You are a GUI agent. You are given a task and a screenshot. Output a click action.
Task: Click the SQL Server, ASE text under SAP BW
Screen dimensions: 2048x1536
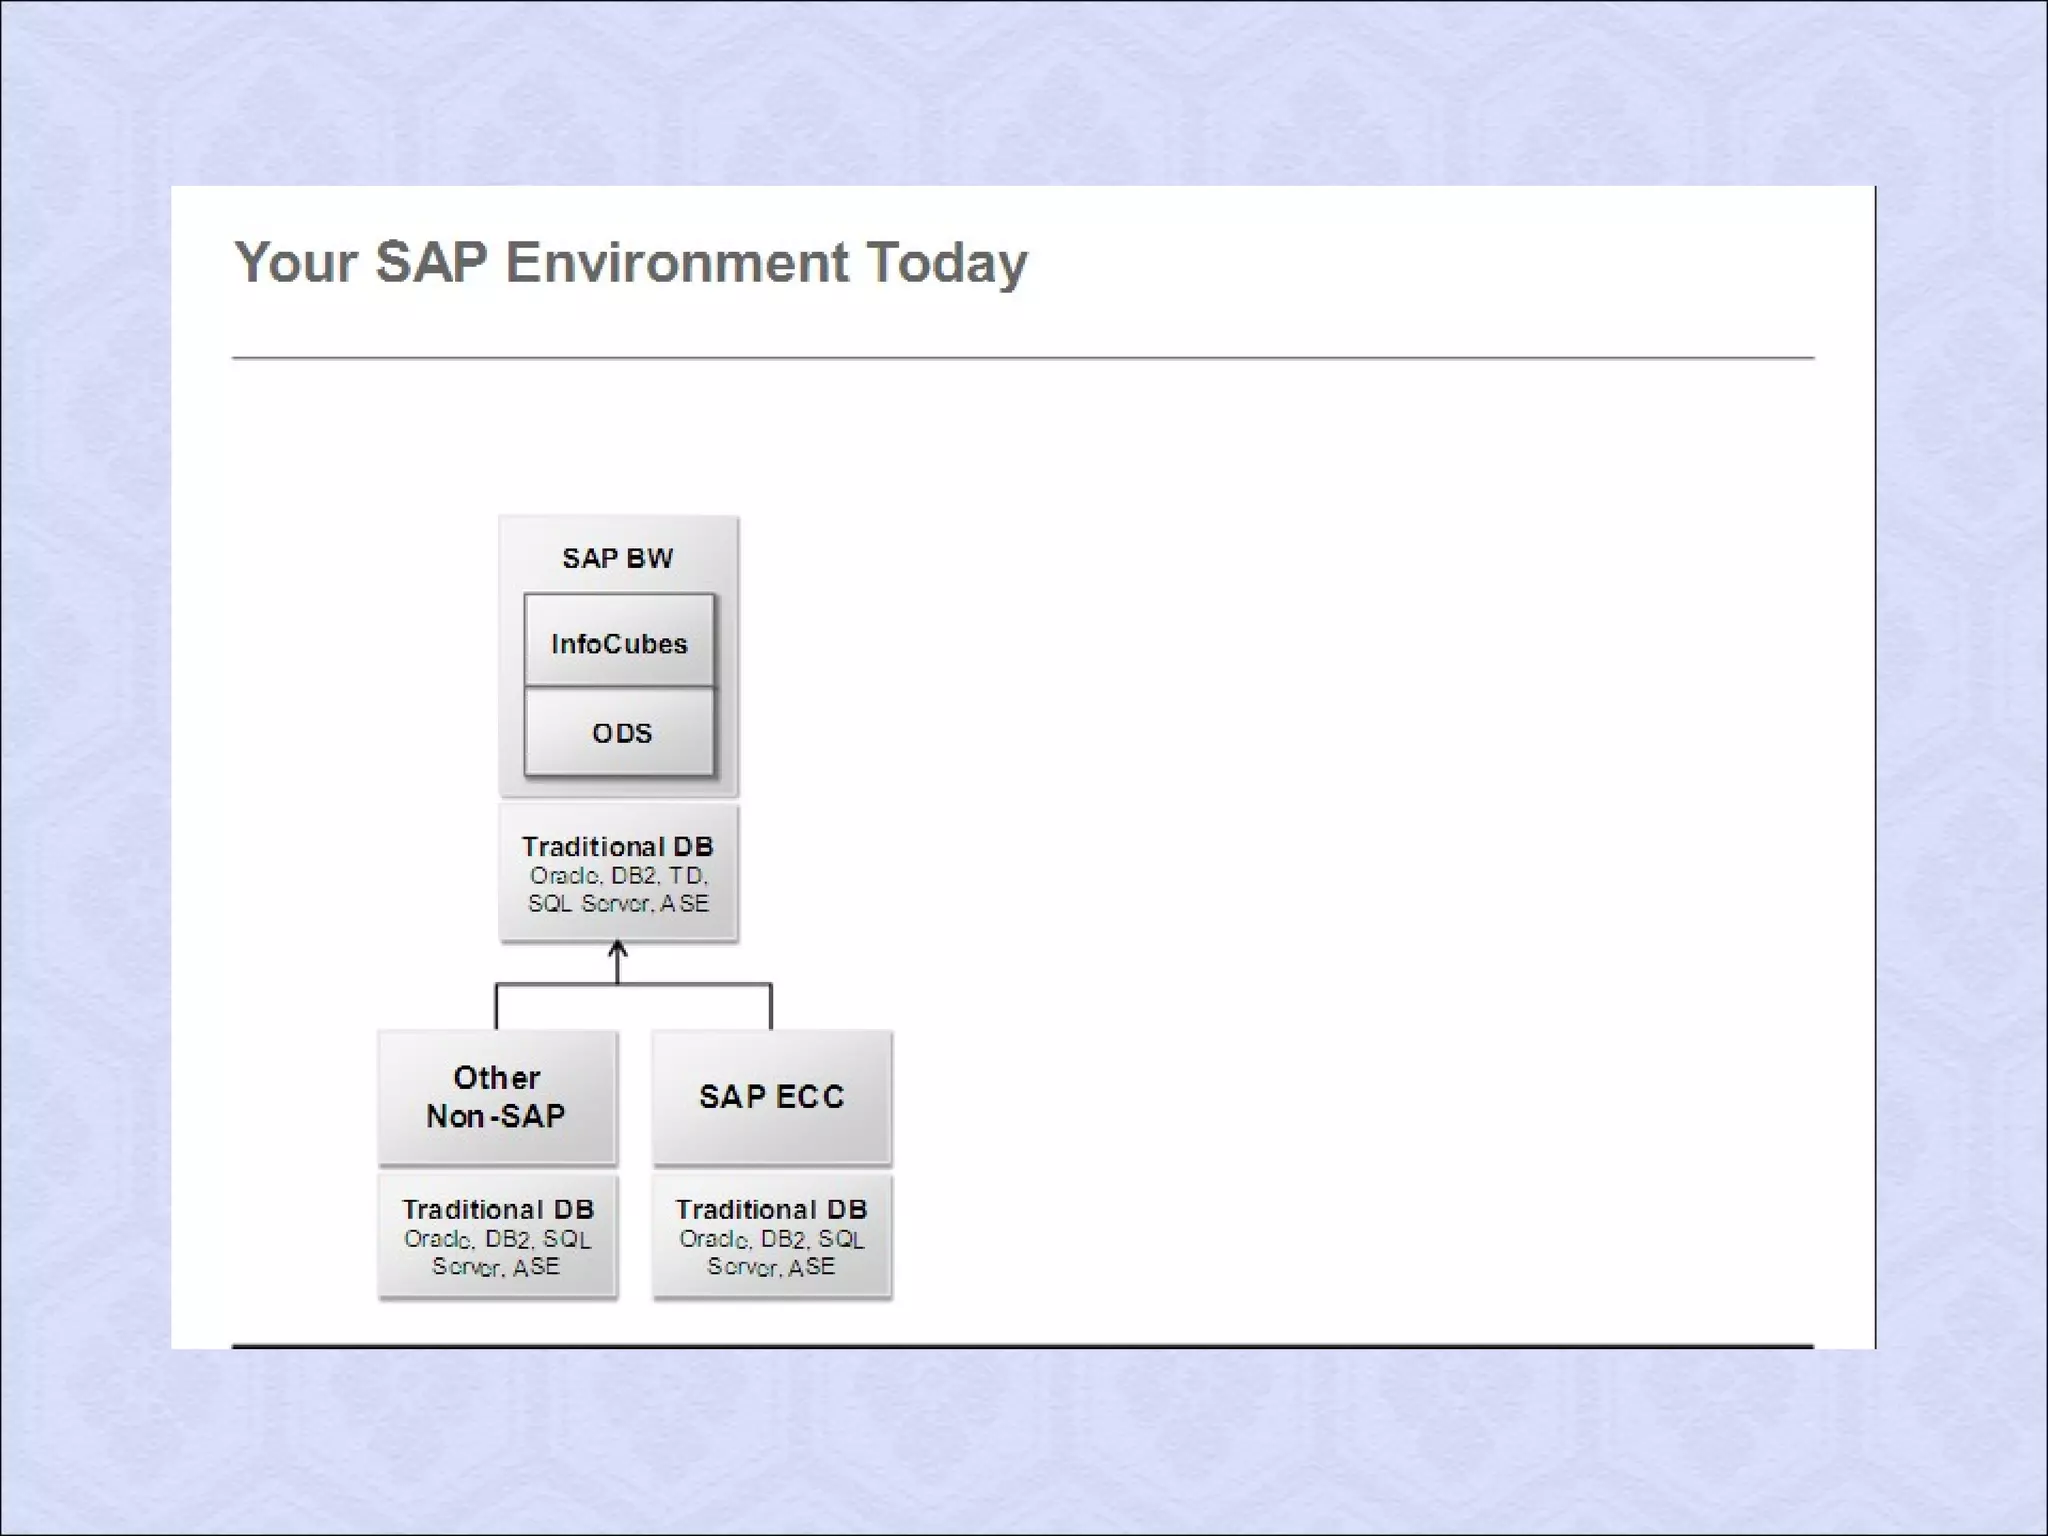tap(619, 904)
